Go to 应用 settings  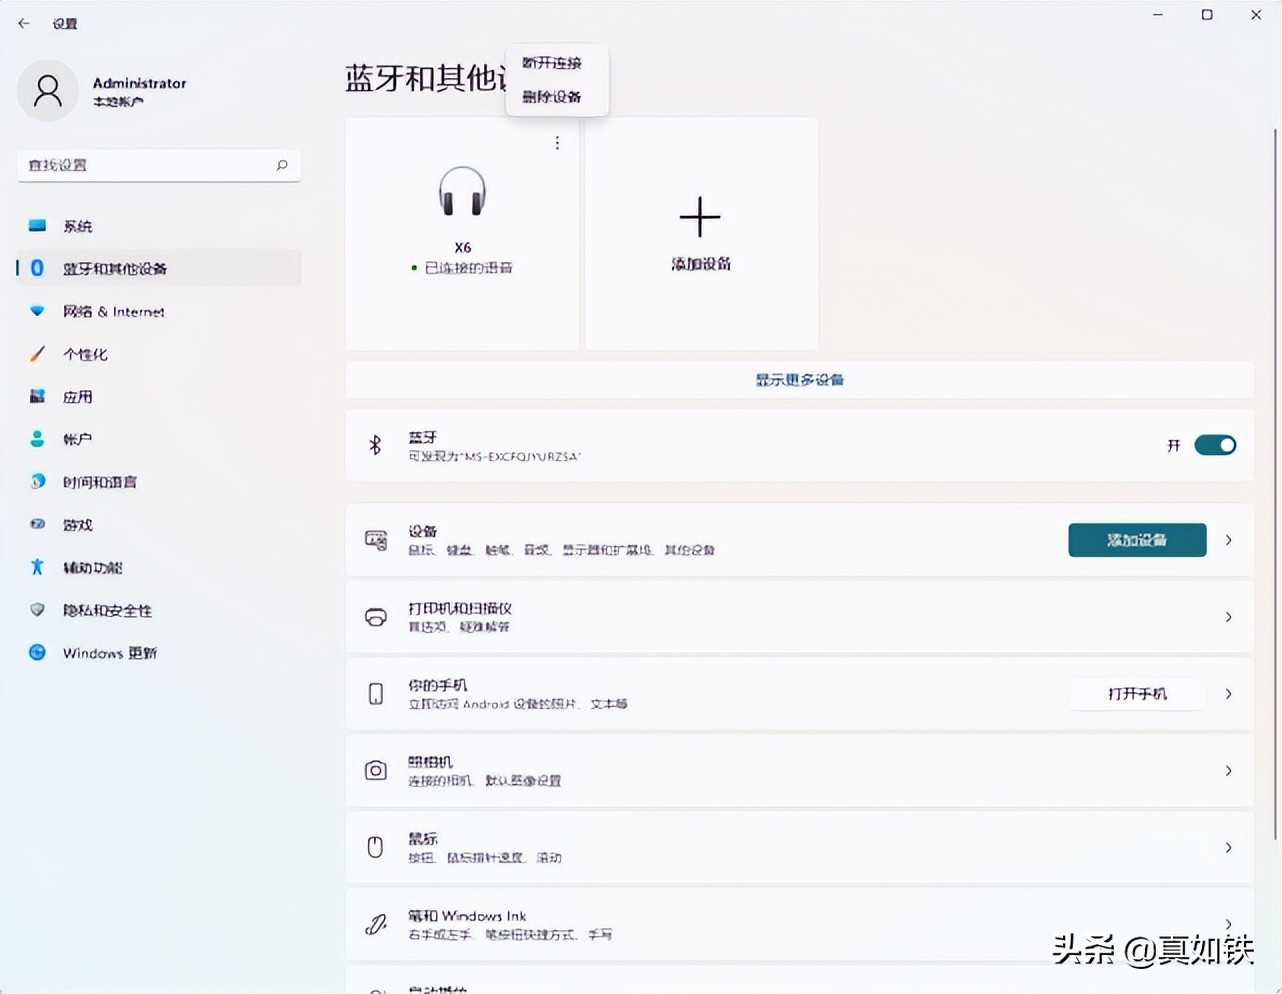pos(77,396)
